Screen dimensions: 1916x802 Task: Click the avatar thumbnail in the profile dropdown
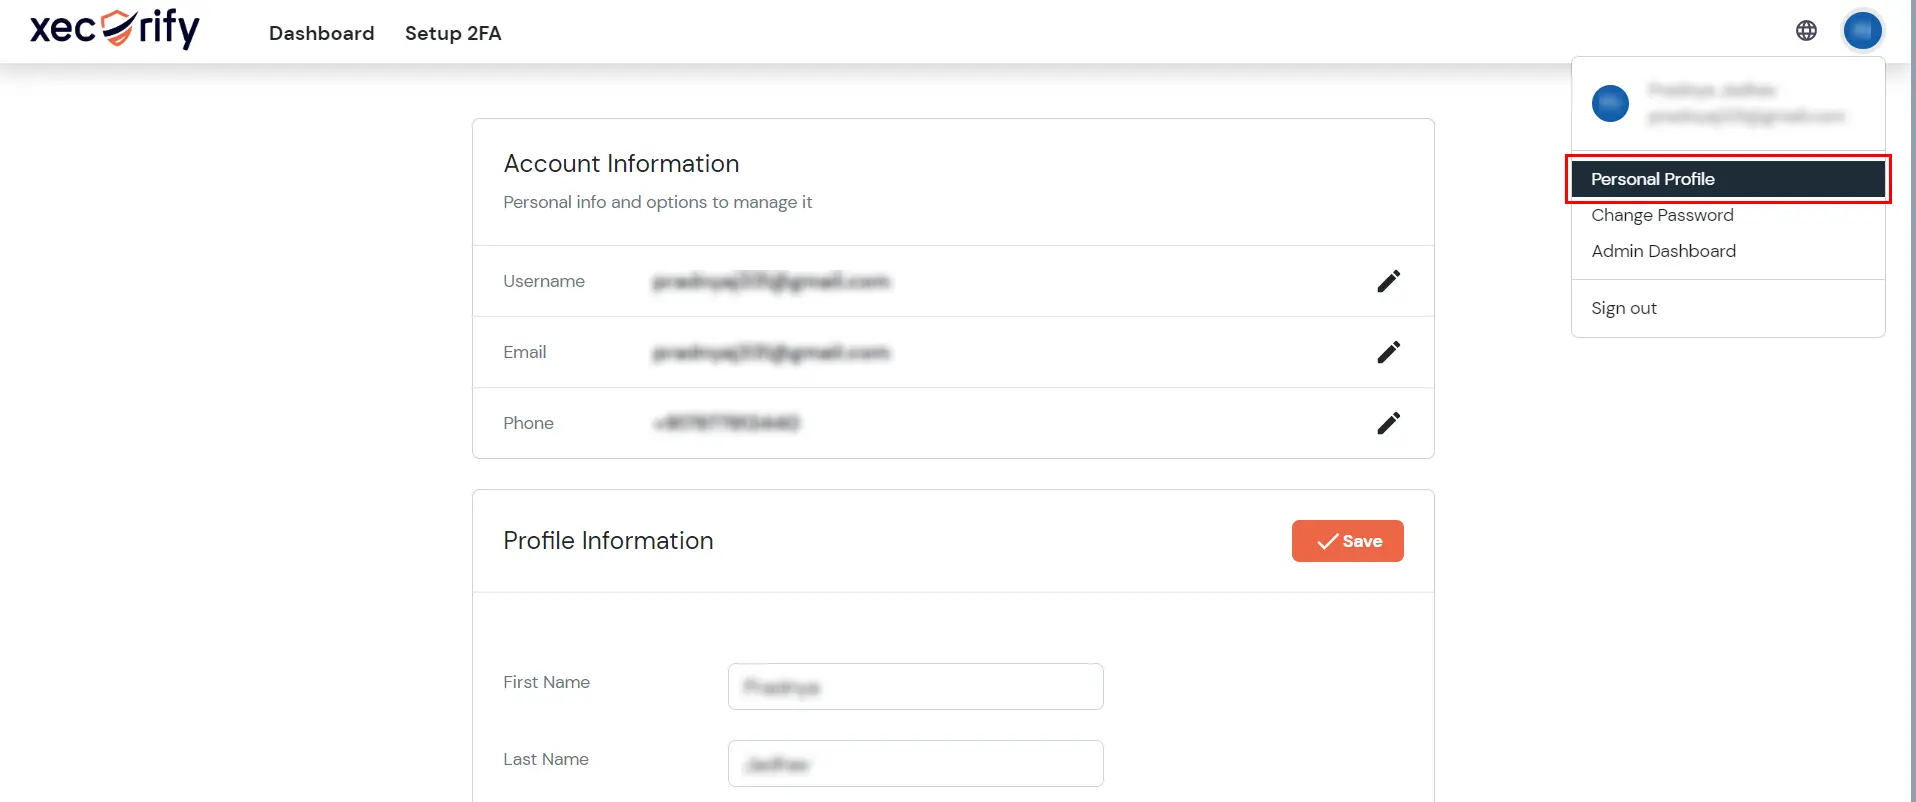(x=1610, y=103)
